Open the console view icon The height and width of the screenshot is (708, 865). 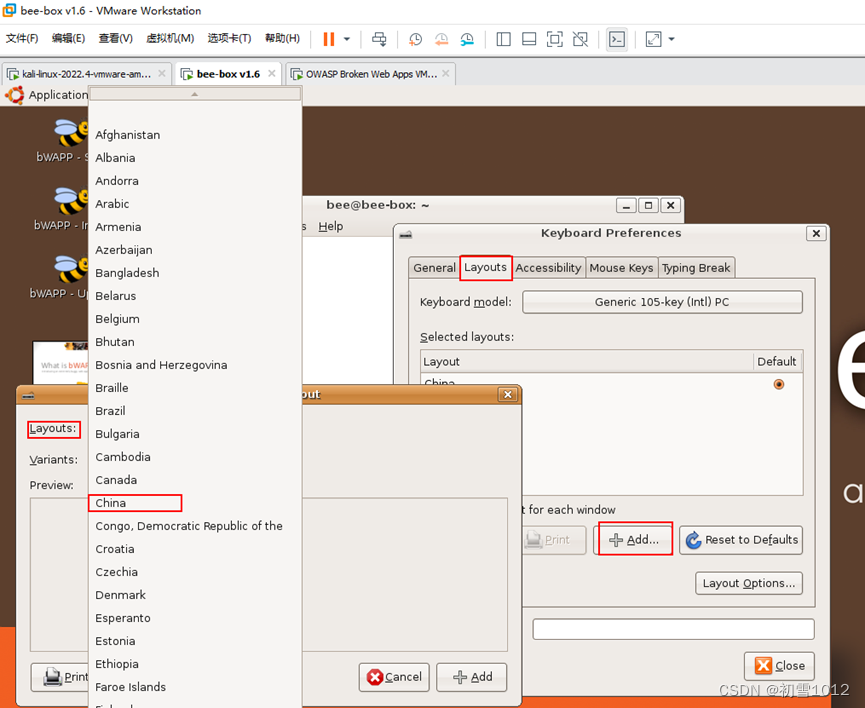[617, 39]
